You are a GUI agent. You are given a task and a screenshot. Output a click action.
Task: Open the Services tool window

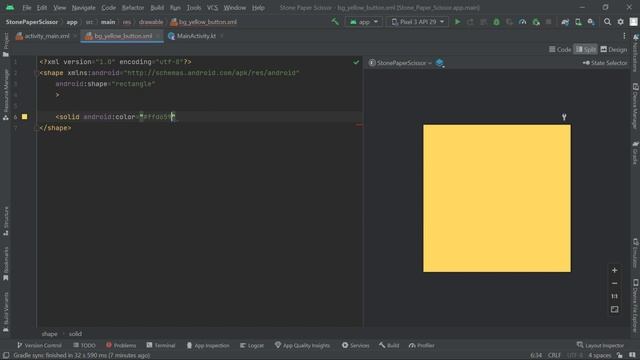pyautogui.click(x=356, y=345)
